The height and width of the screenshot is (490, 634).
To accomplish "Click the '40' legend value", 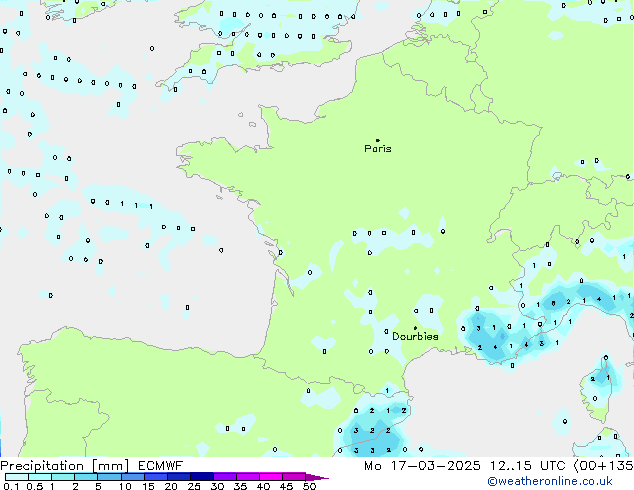I will 263,486.
